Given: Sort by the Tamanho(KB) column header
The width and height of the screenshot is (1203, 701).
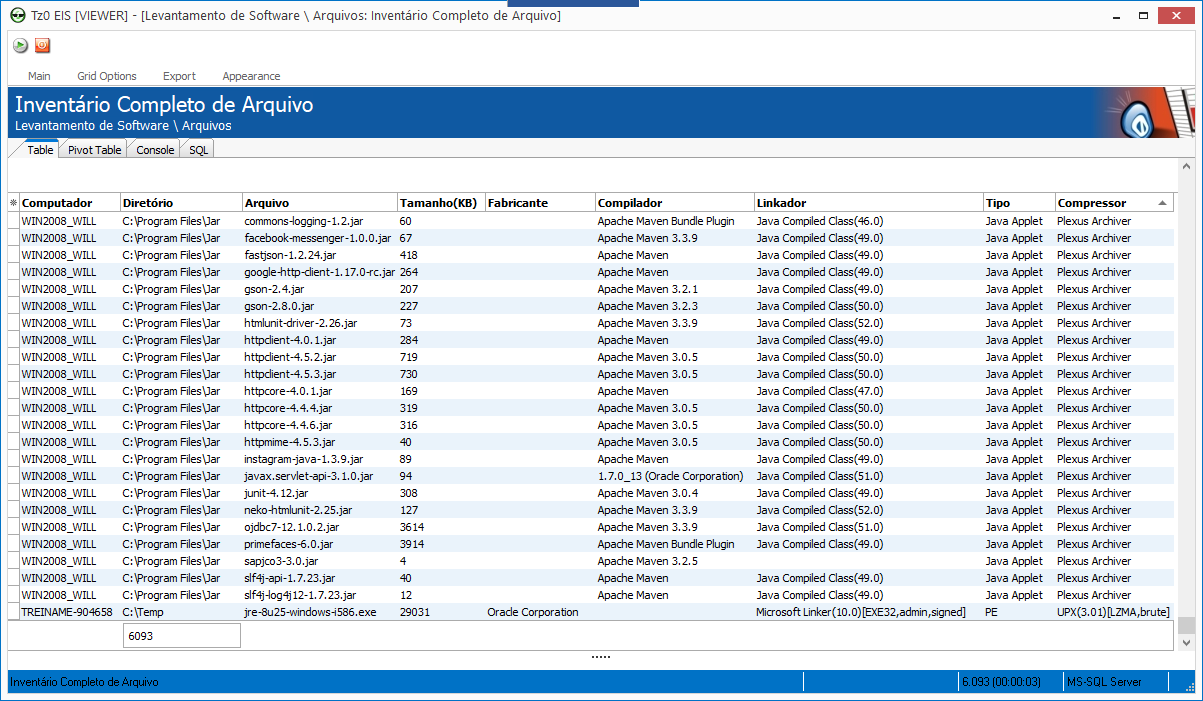Looking at the screenshot, I should [x=439, y=203].
